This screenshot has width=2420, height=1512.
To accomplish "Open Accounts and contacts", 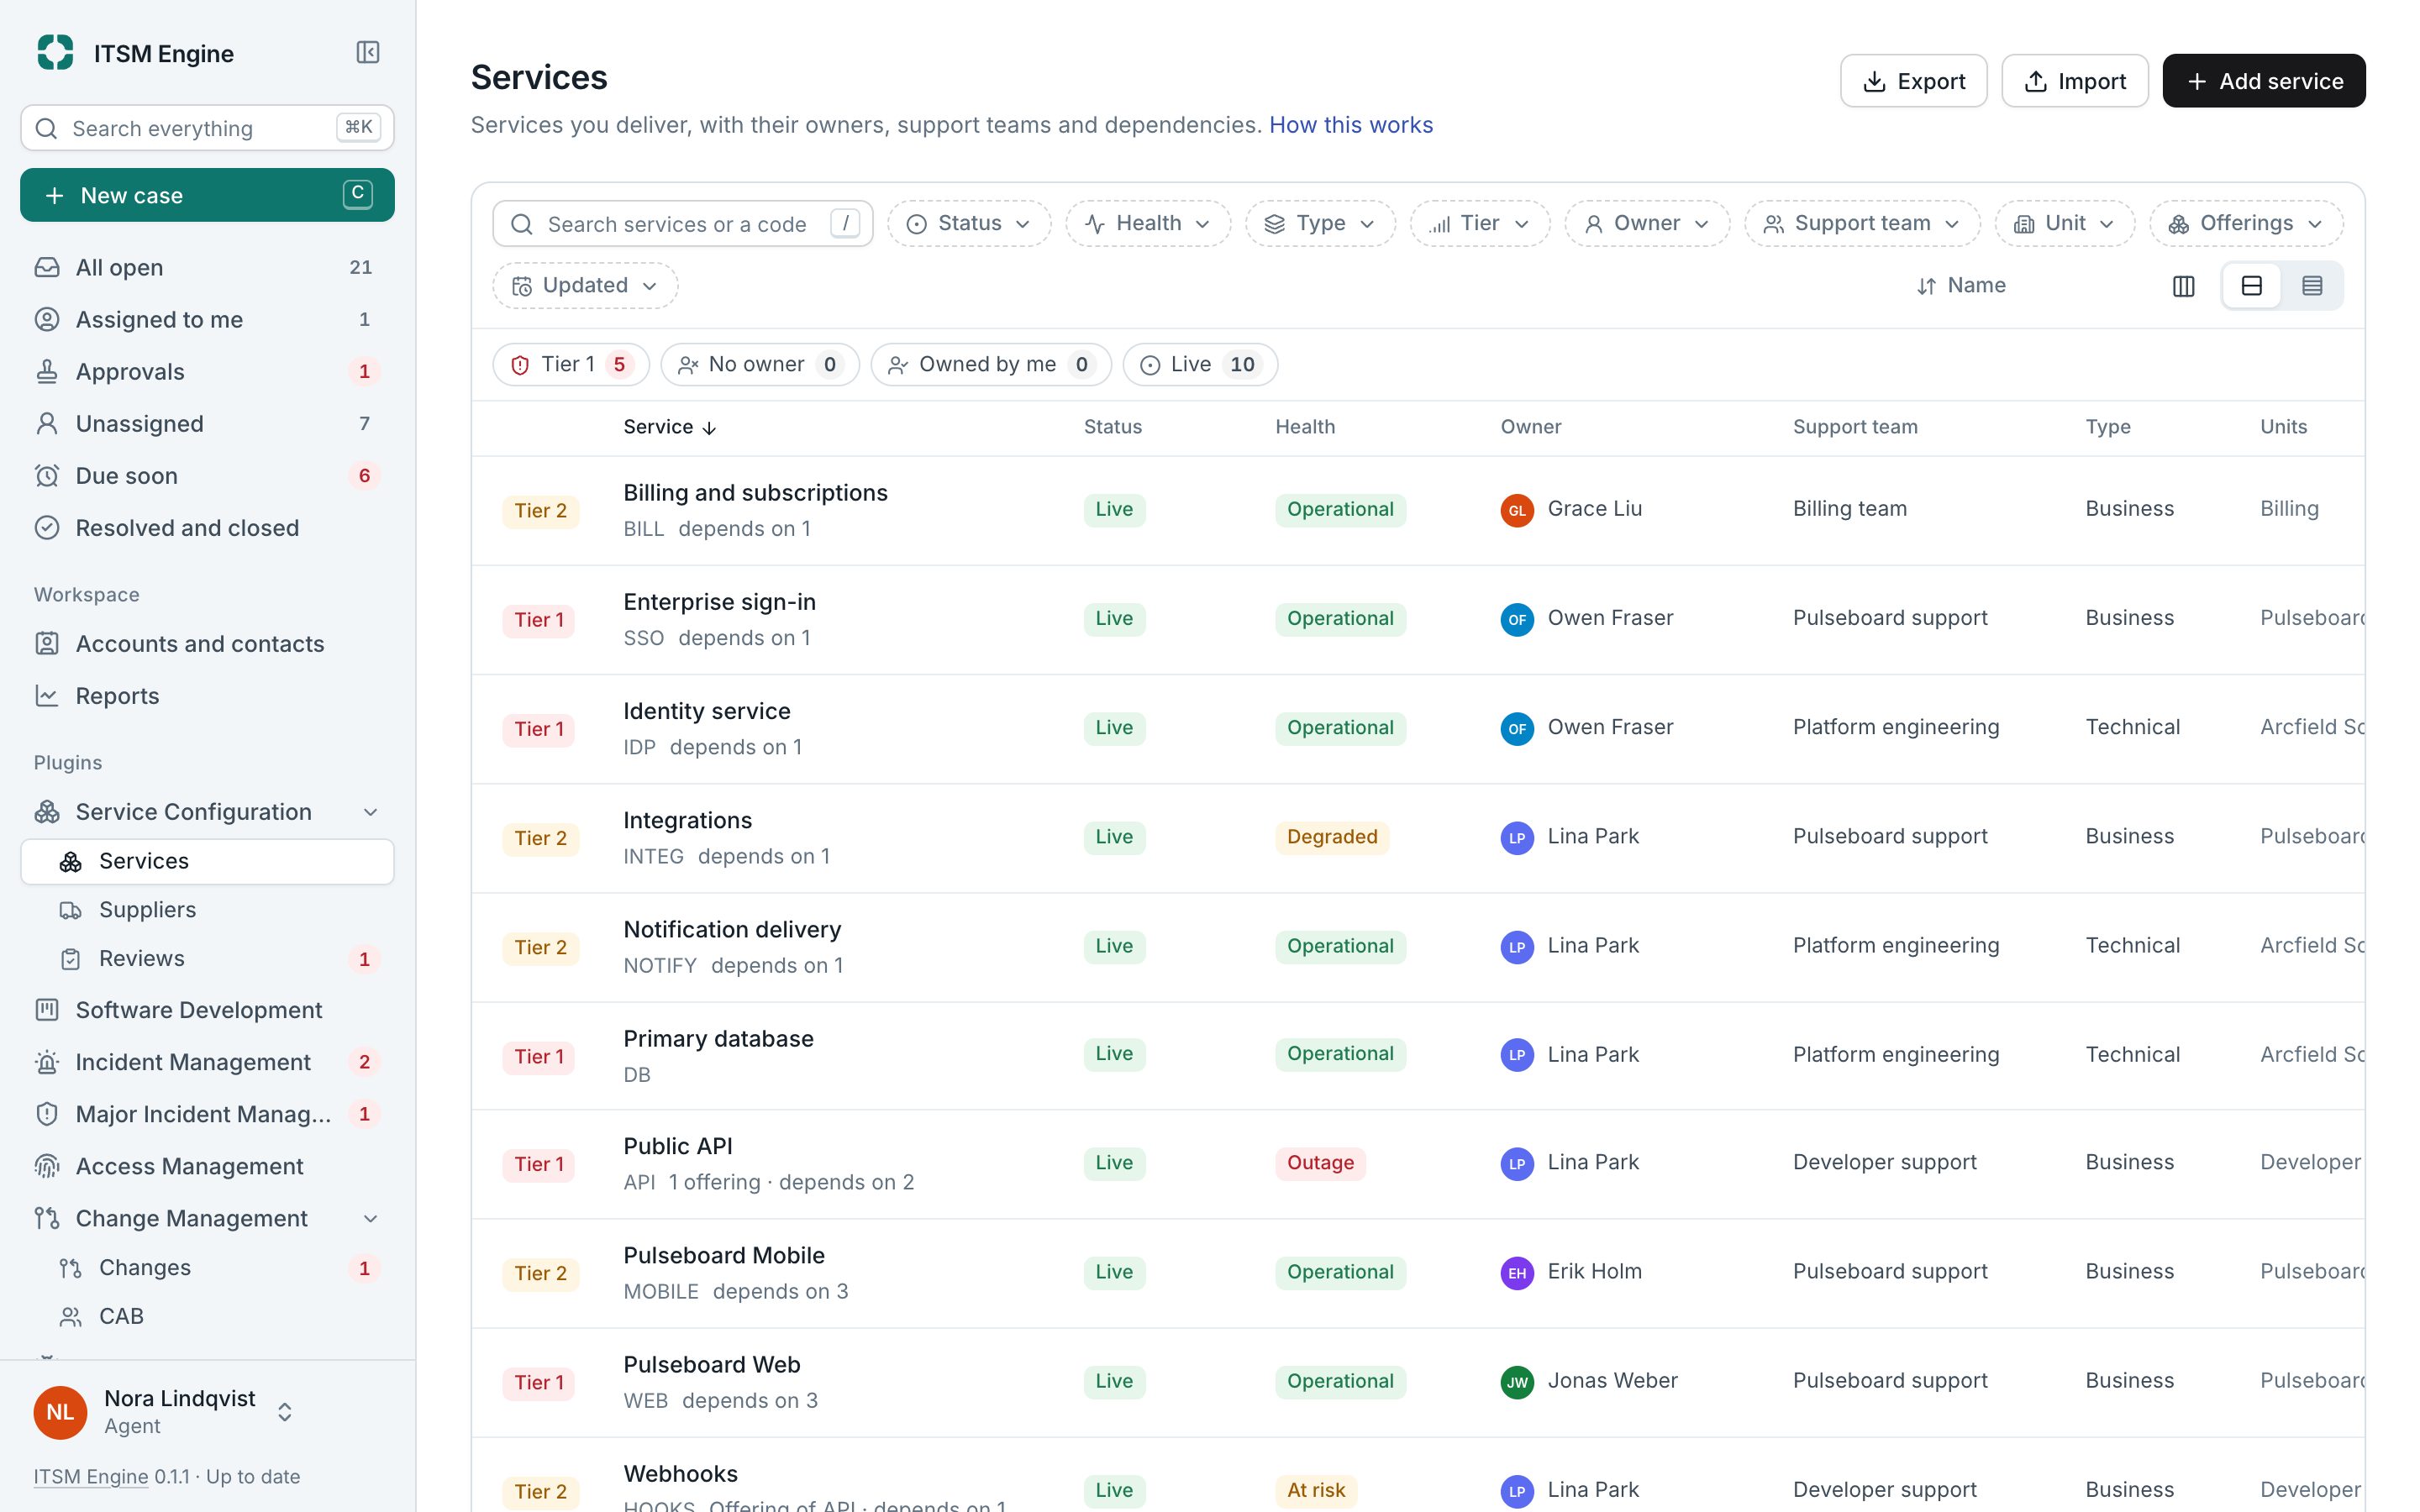I will (207, 644).
